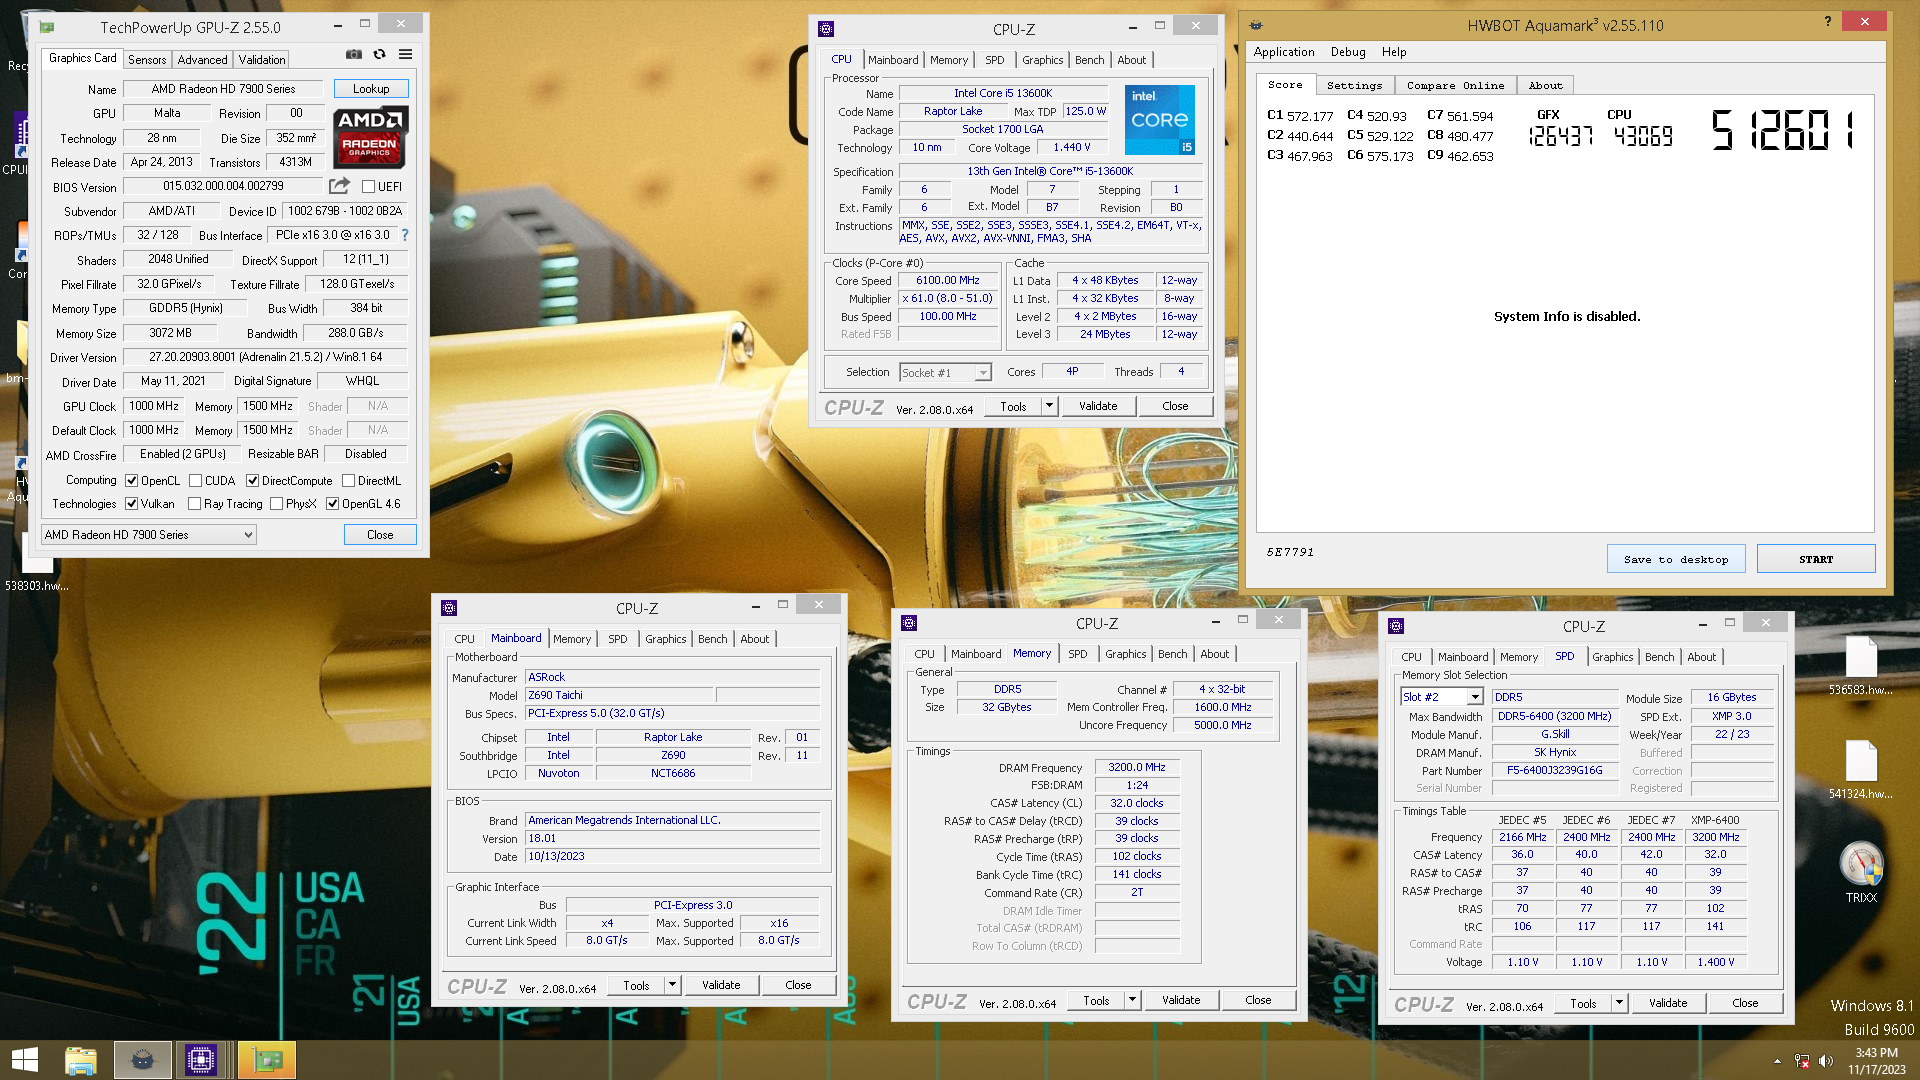Screen dimensions: 1920x1080
Task: Click the F5-6400J3239G16G part number value
Action: click(x=1554, y=771)
